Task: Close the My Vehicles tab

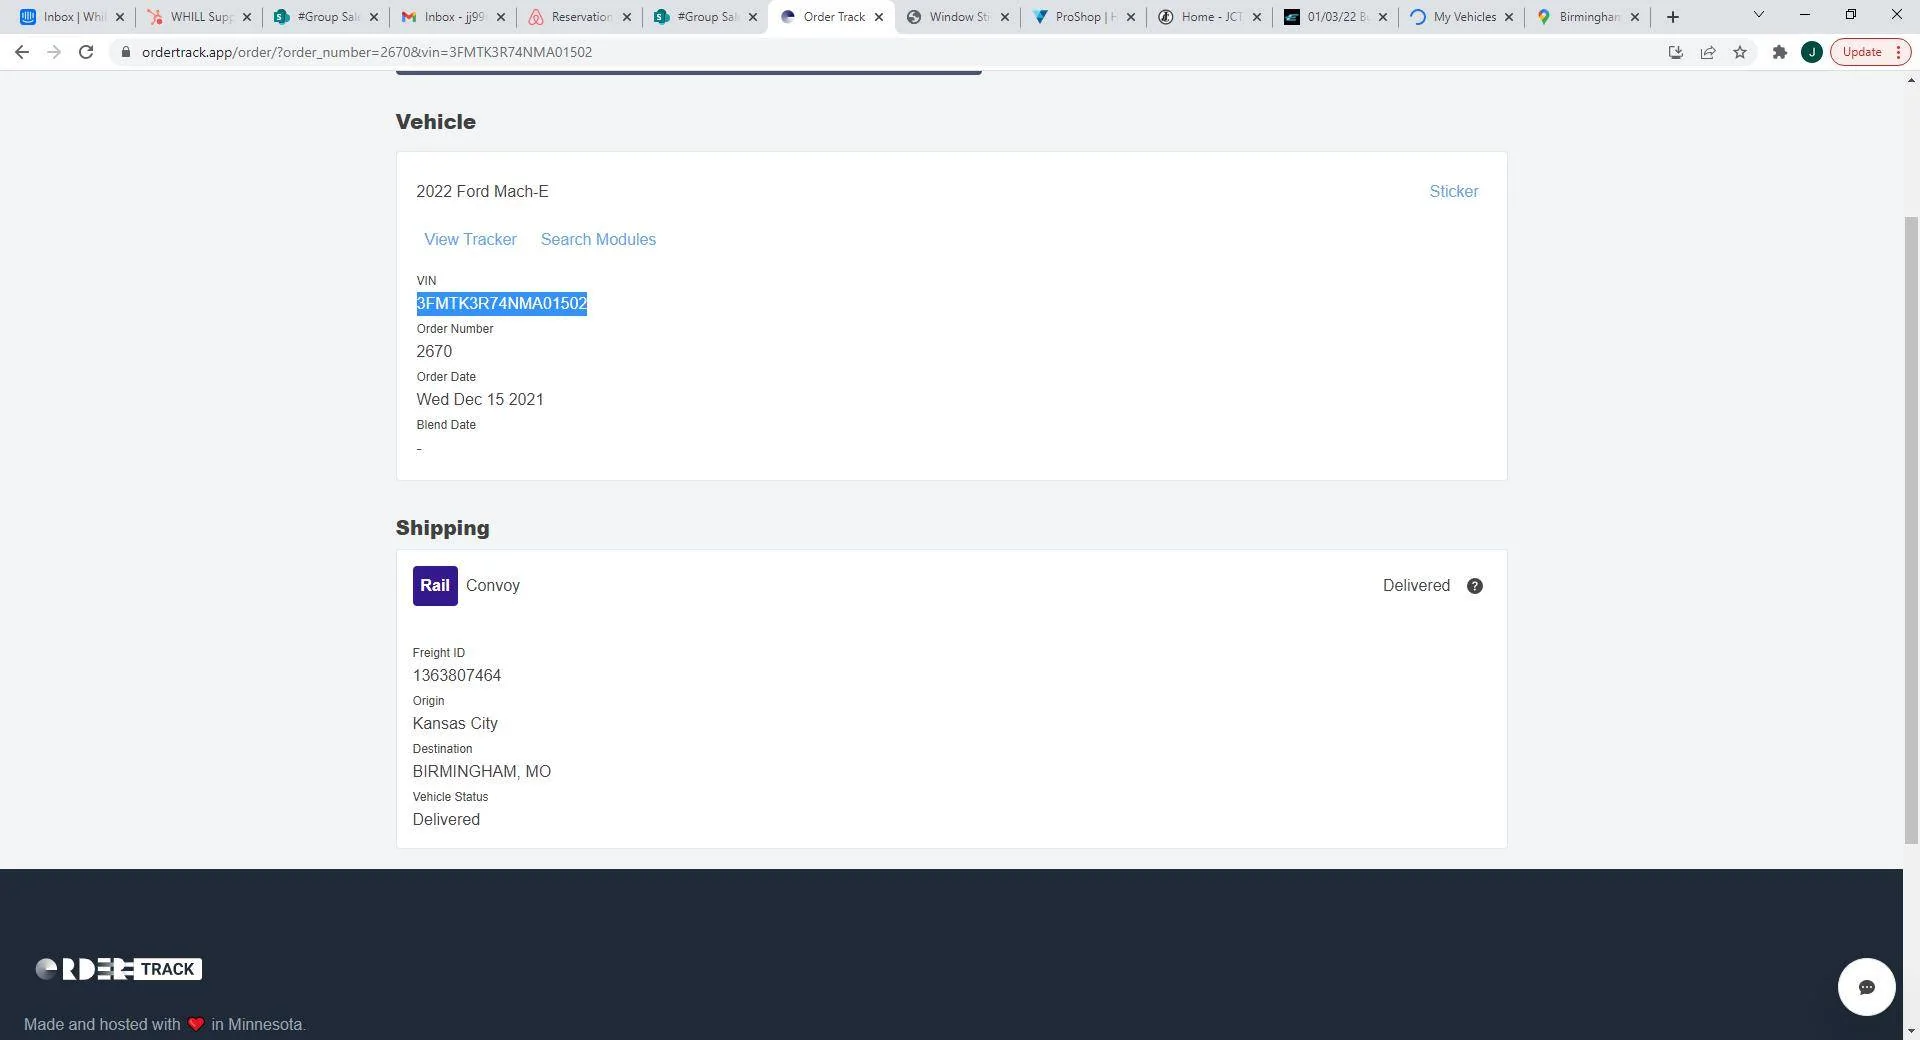Action: point(1509,17)
